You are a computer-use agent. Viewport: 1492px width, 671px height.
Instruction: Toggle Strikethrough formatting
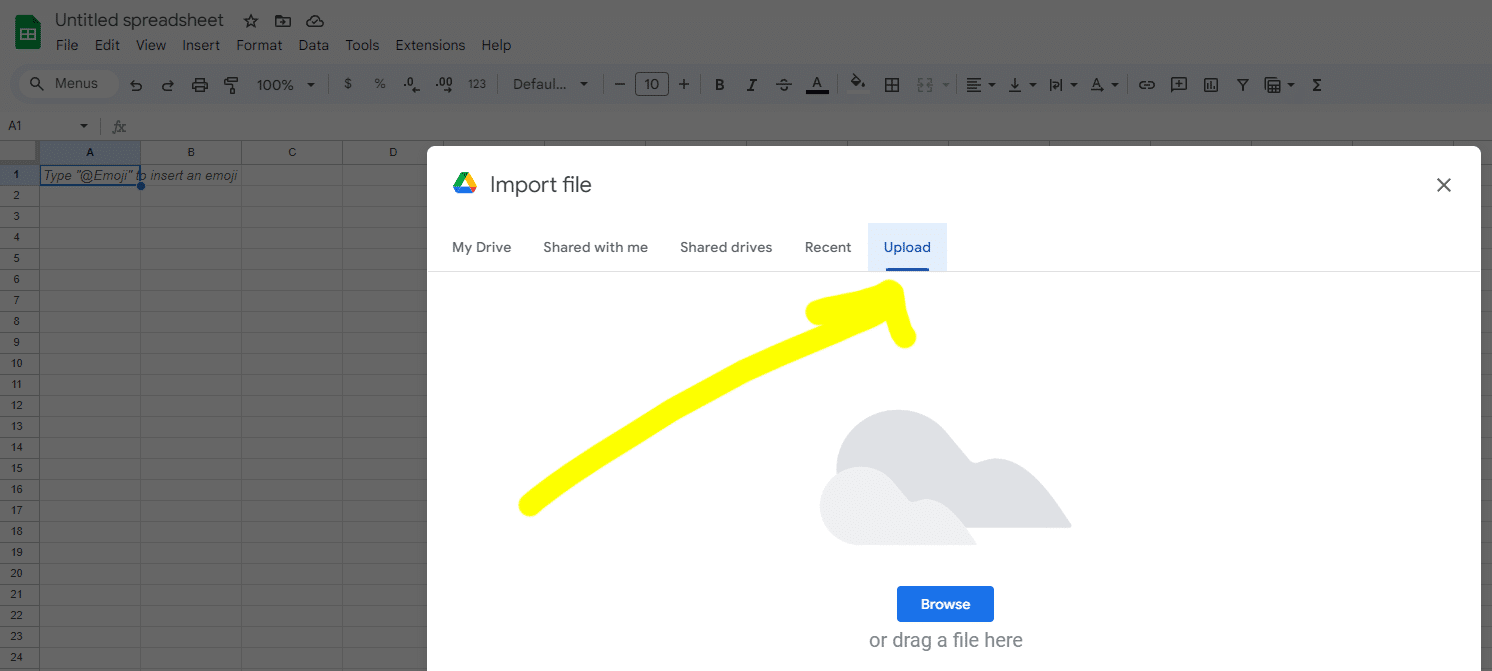point(784,85)
